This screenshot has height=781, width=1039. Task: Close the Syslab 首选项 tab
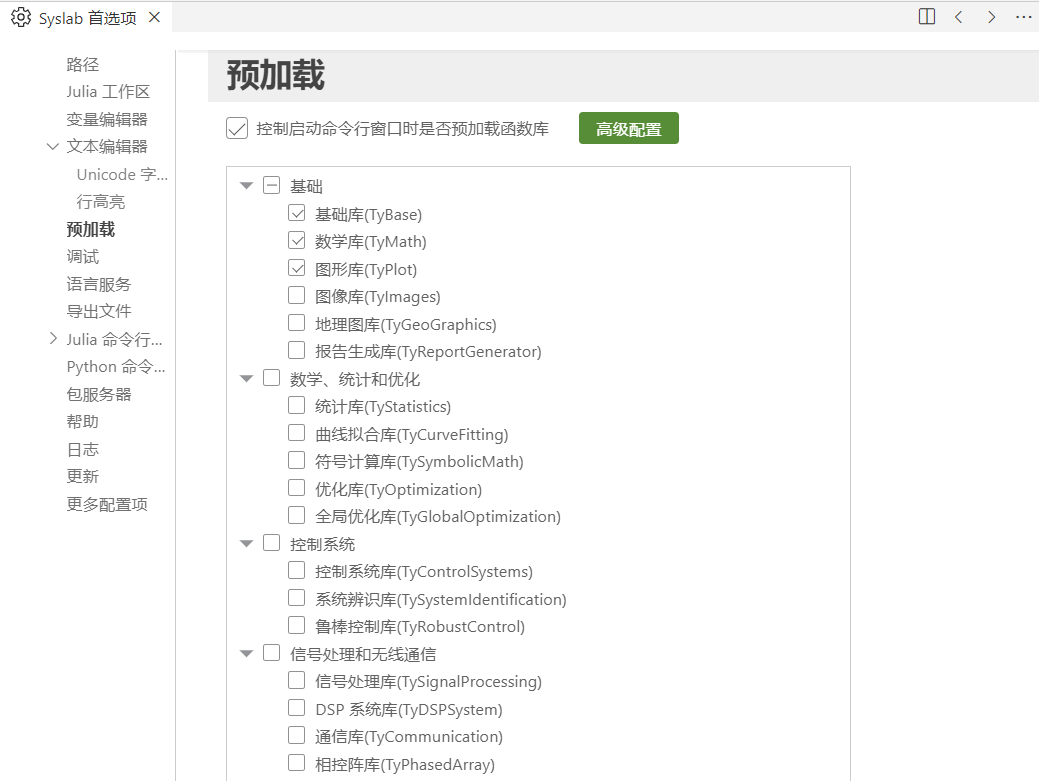[153, 18]
